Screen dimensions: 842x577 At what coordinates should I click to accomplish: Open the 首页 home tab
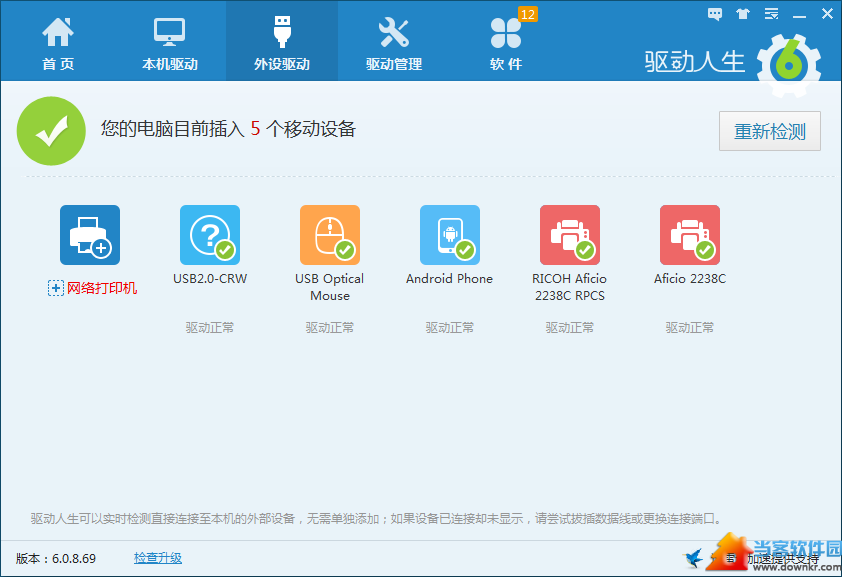click(x=58, y=43)
